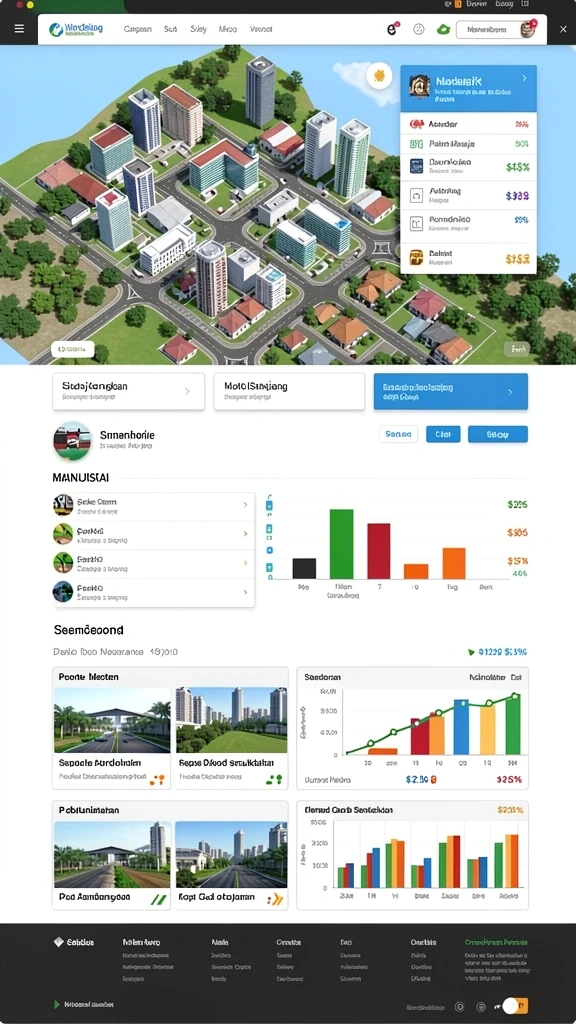
Task: Click the yellow sun button on the map
Action: point(379,75)
